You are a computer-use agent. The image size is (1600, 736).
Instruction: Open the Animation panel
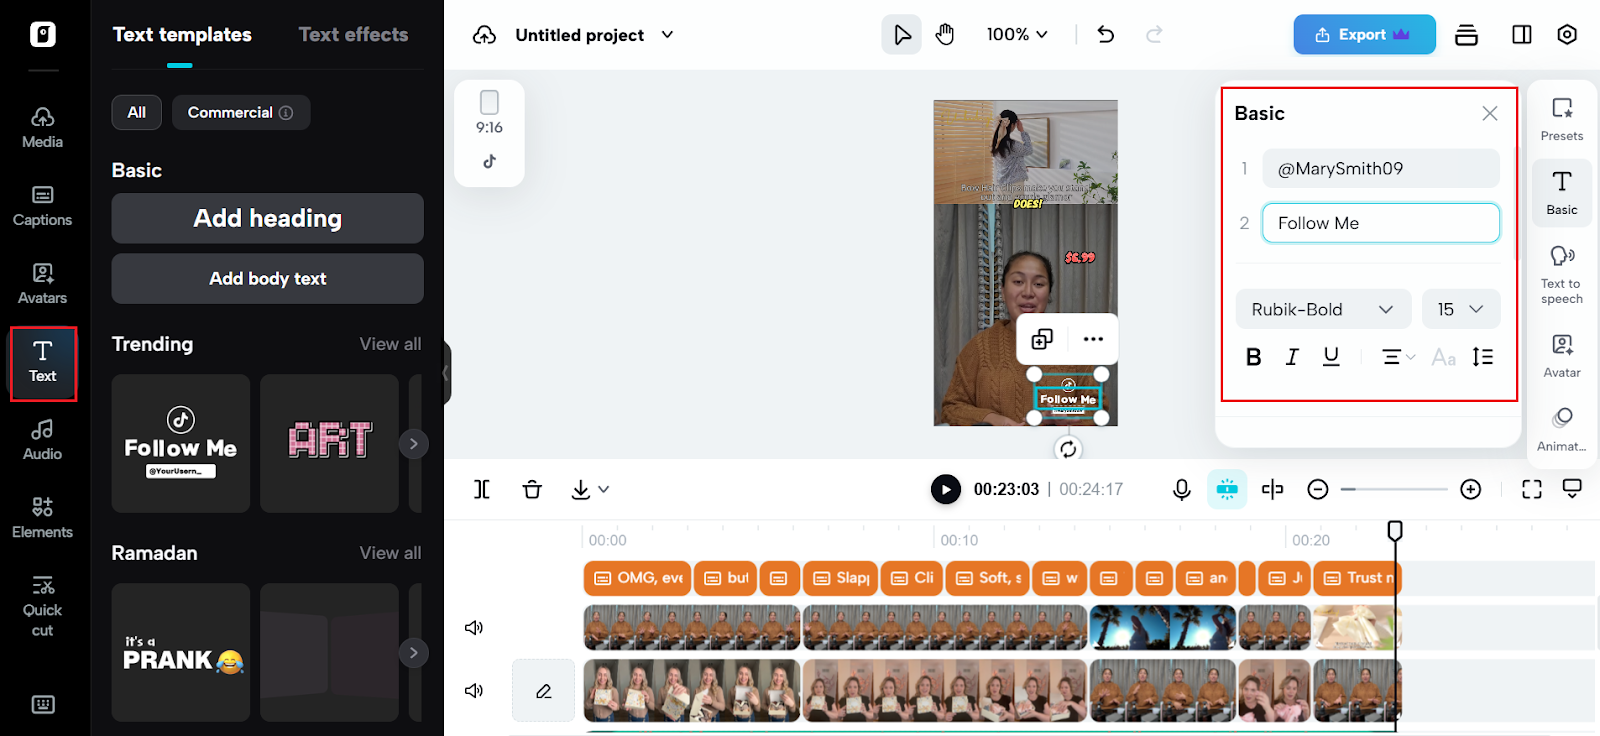pos(1562,429)
